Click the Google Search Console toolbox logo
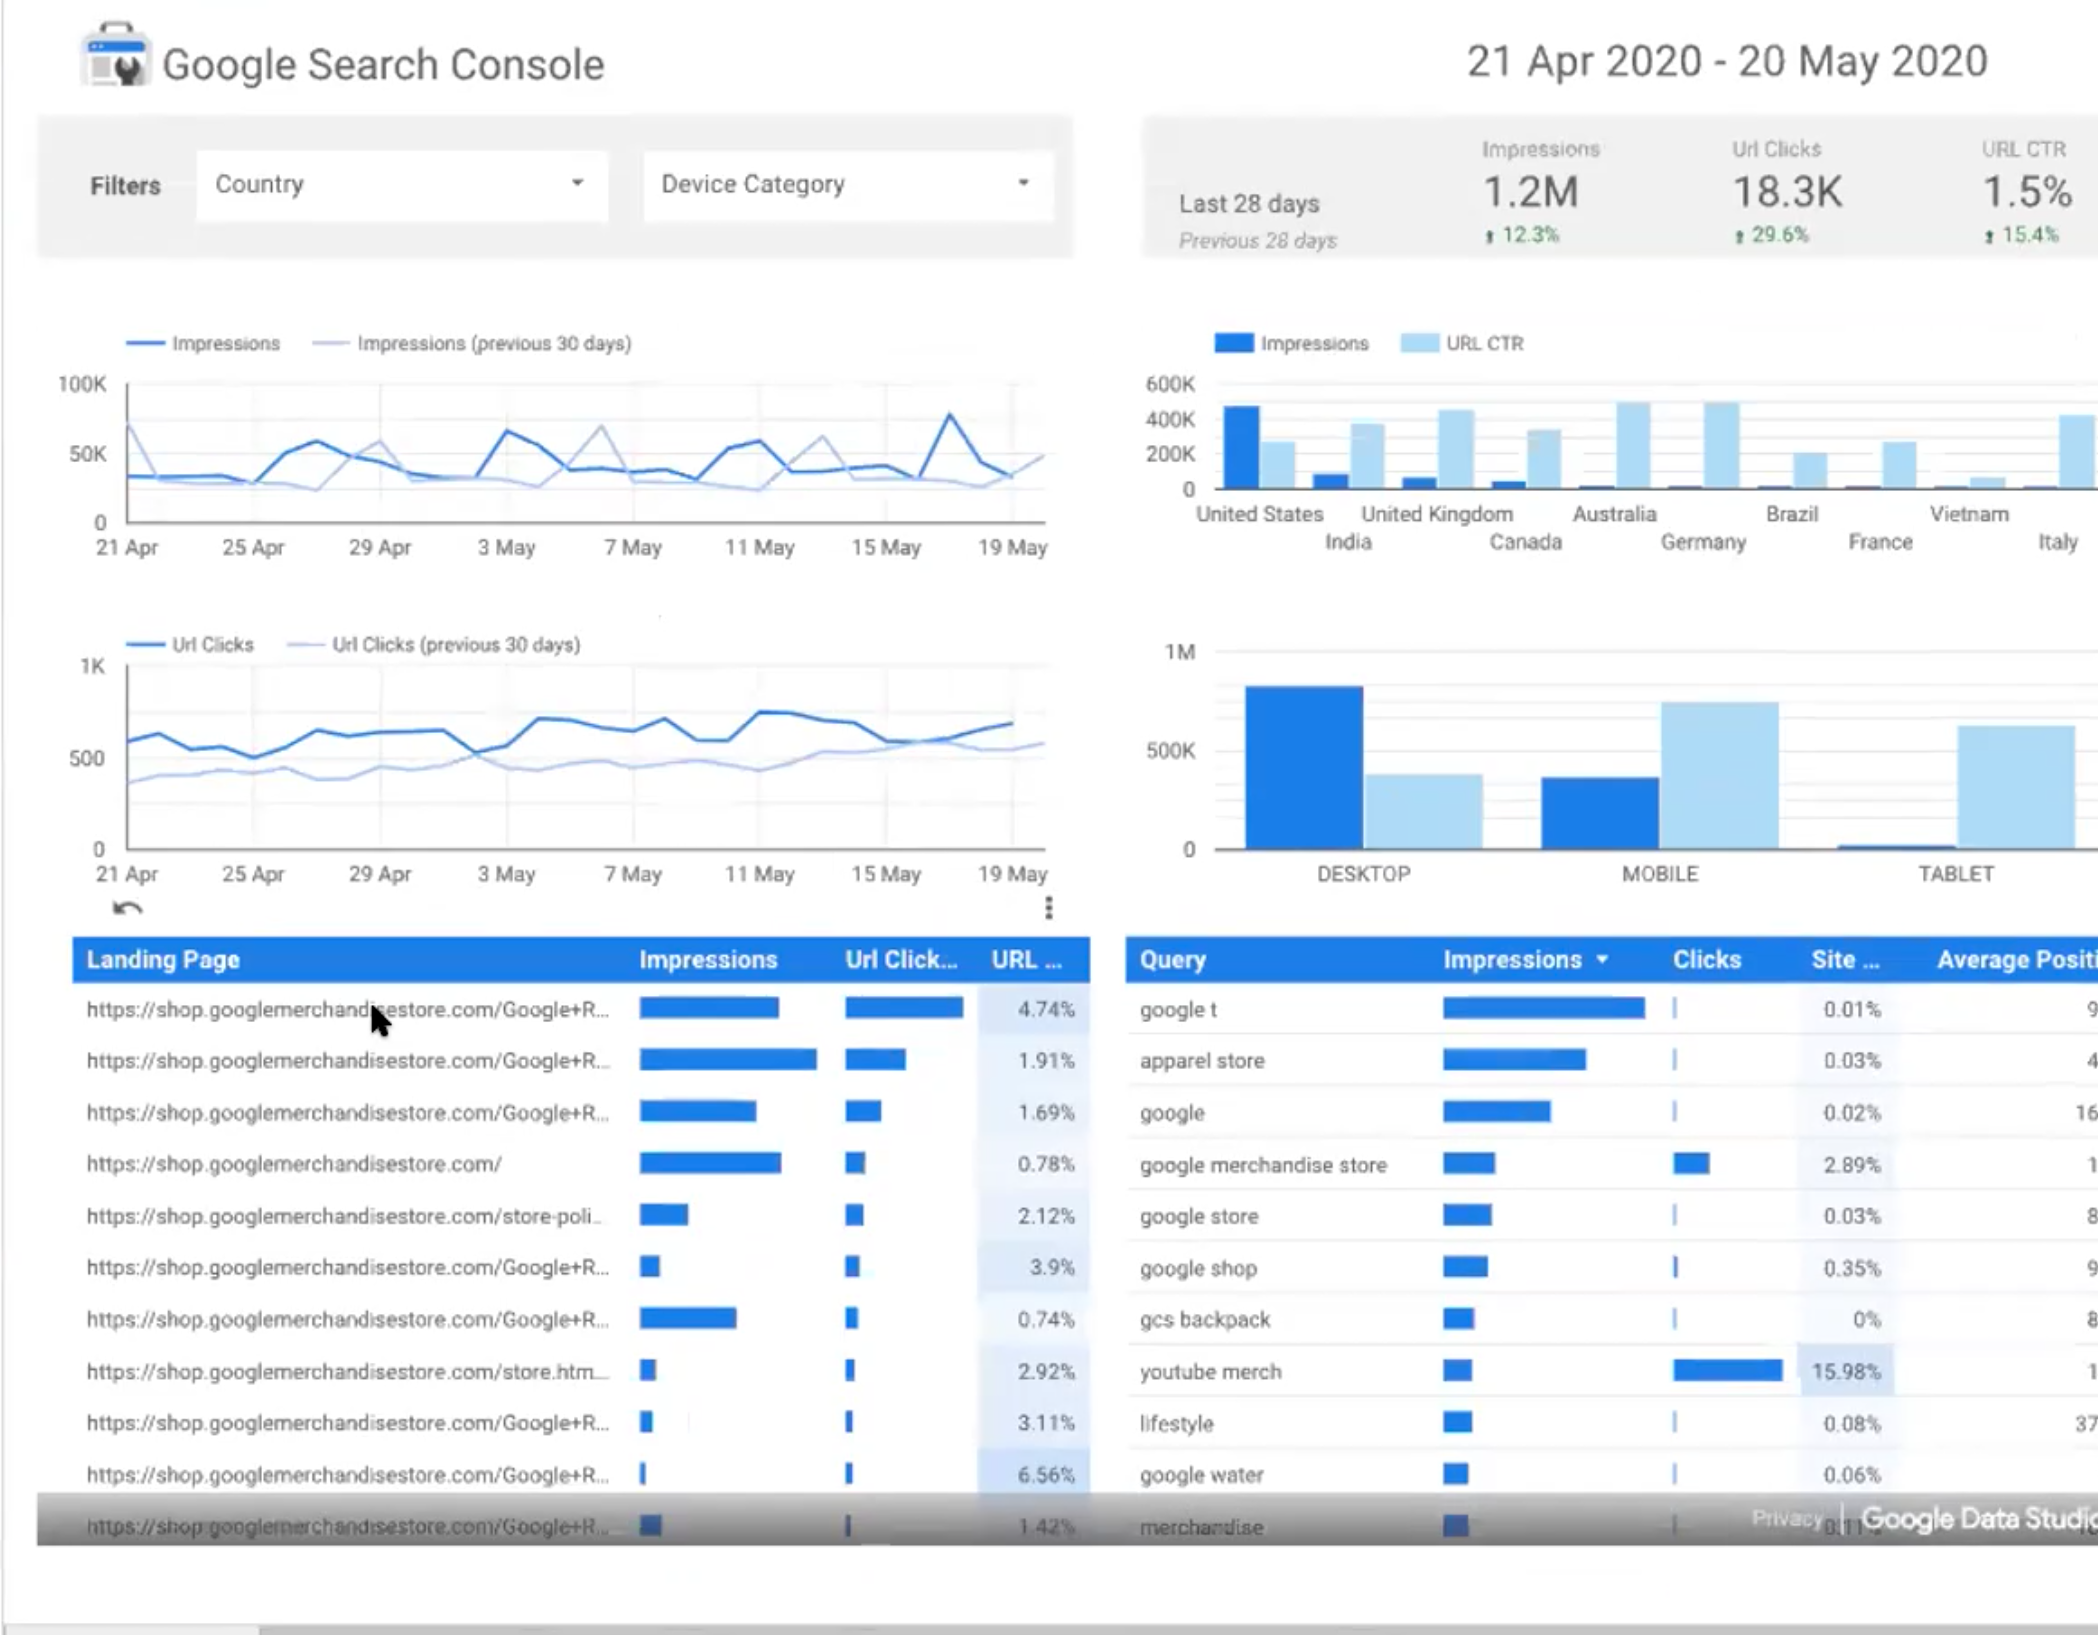 (115, 56)
